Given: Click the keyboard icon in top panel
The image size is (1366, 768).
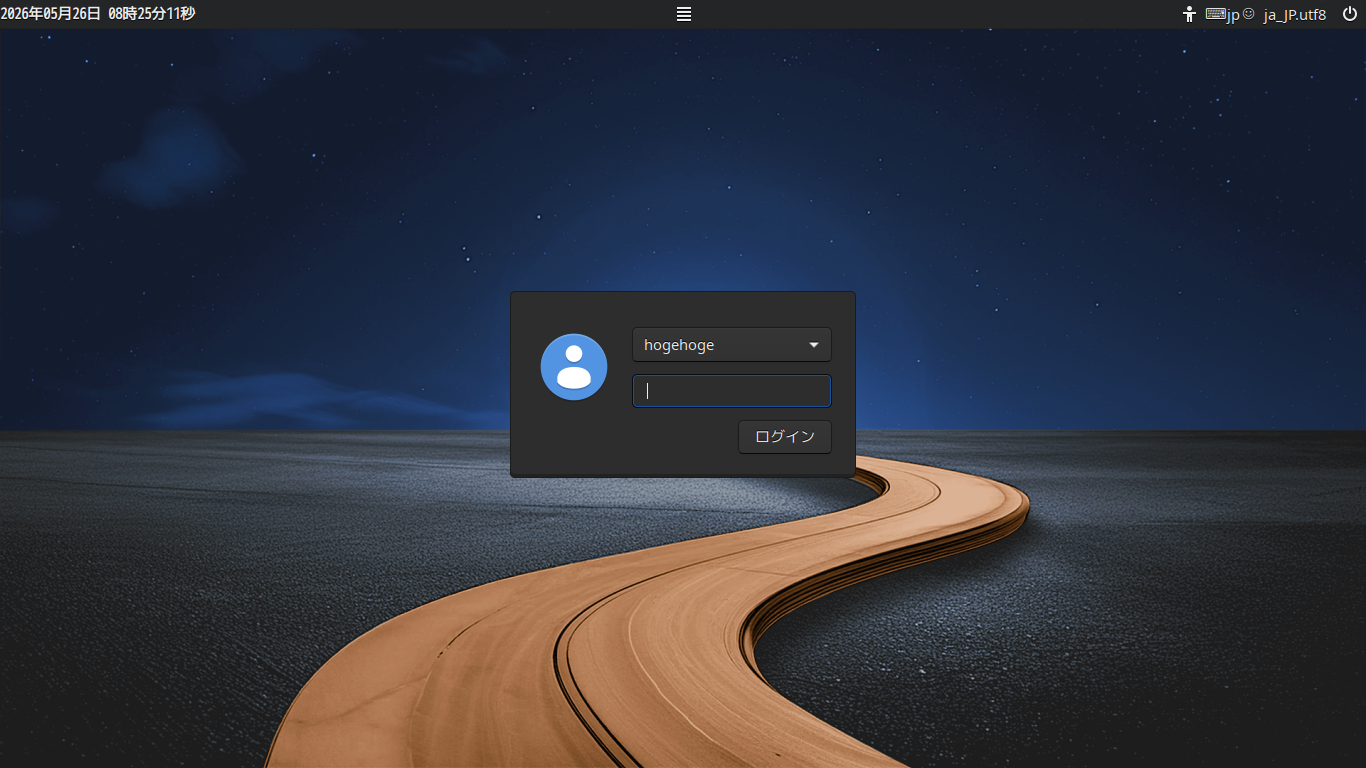Looking at the screenshot, I should [1216, 14].
